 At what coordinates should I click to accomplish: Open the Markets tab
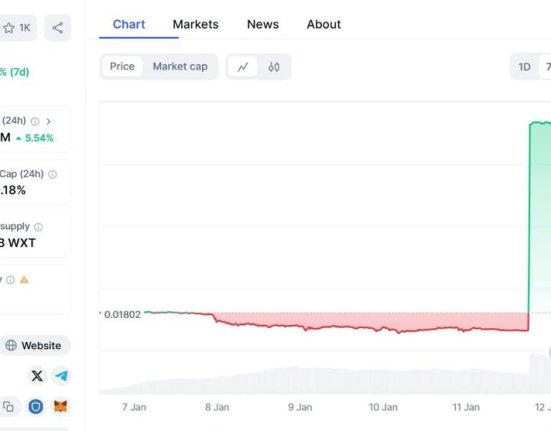click(x=195, y=24)
